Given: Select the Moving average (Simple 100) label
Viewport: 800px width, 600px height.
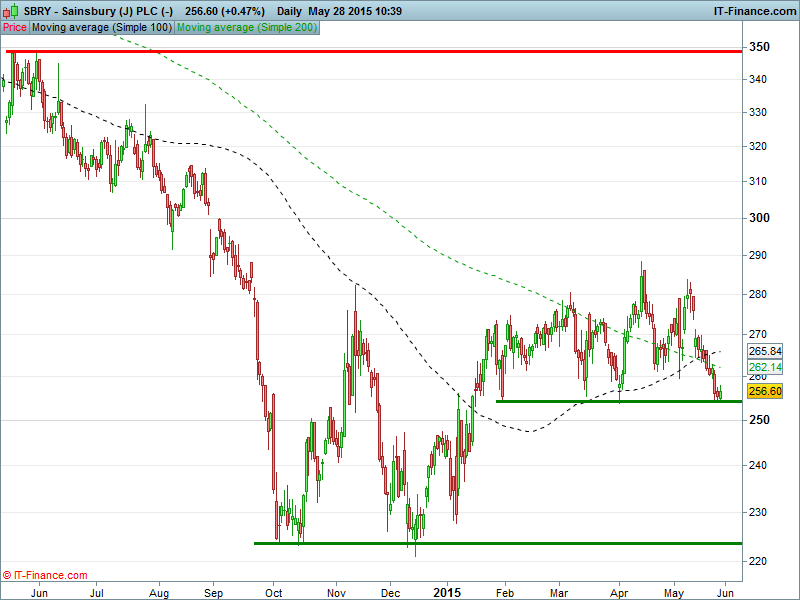Looking at the screenshot, I should pos(101,28).
